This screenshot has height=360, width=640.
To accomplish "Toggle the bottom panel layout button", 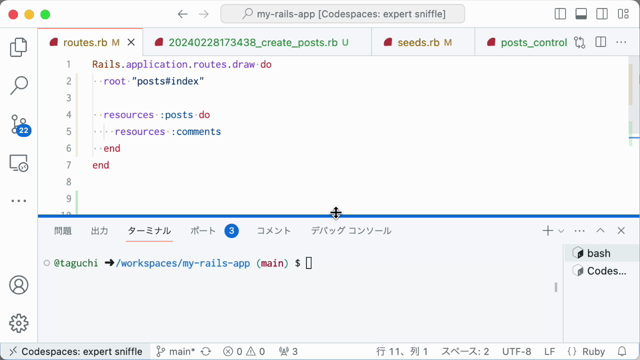I will pyautogui.click(x=581, y=14).
